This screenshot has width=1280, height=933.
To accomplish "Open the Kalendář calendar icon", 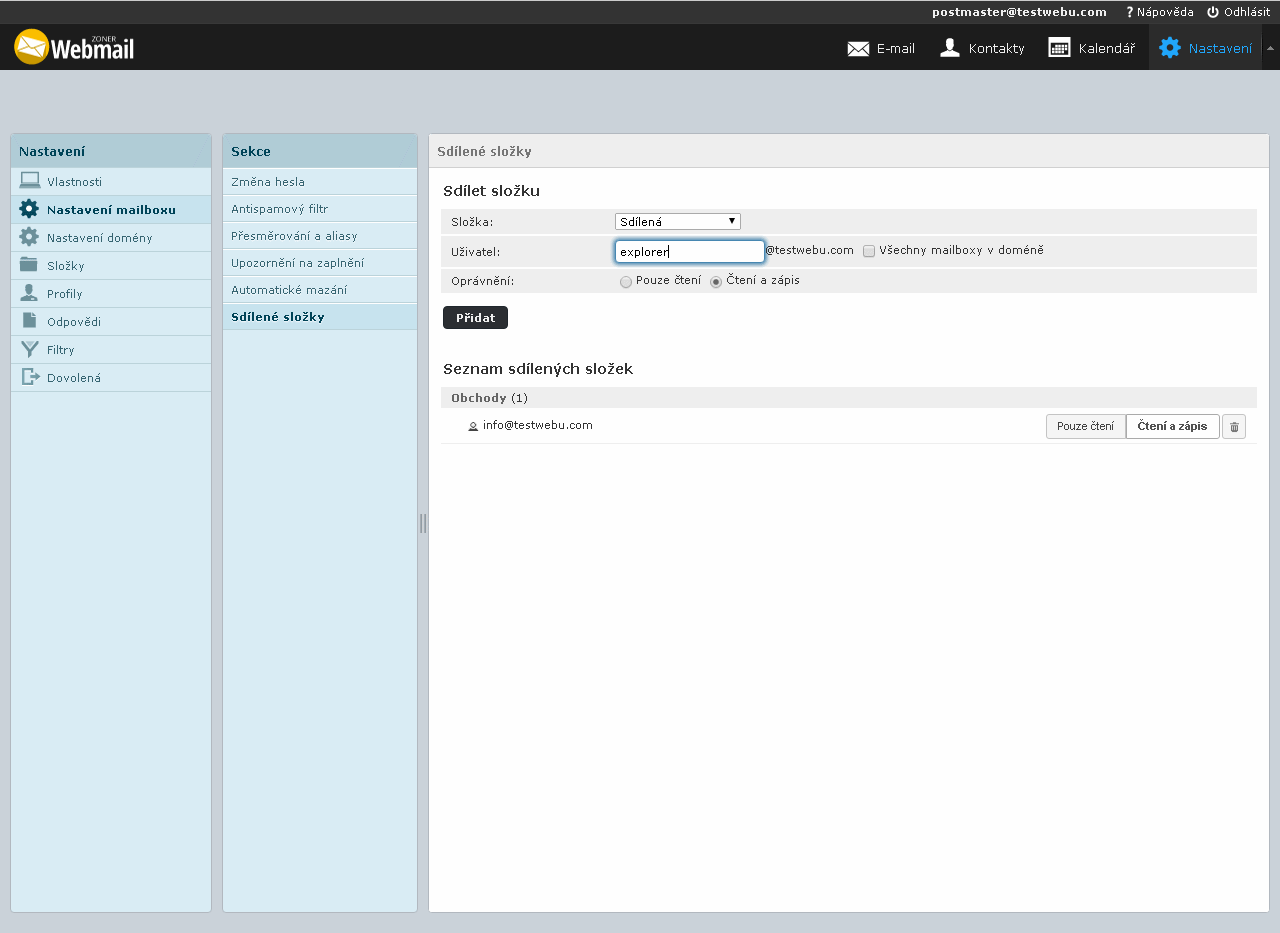I will (1059, 48).
